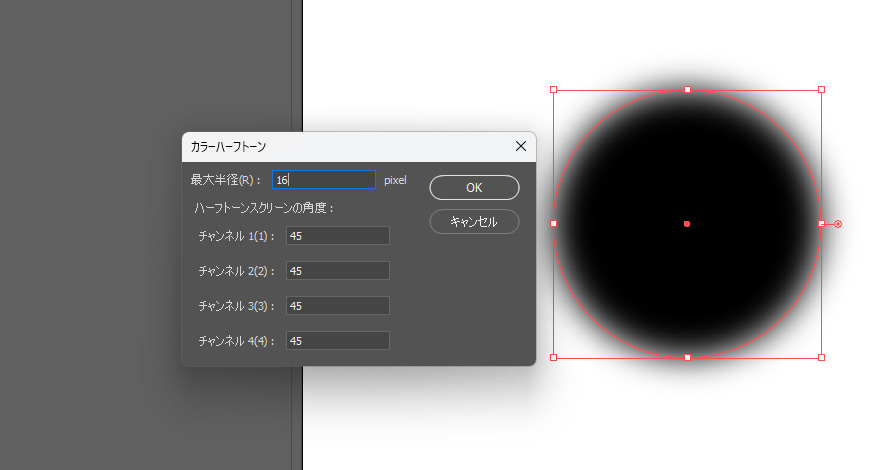Click the top-right bounding box handle

pyautogui.click(x=821, y=90)
